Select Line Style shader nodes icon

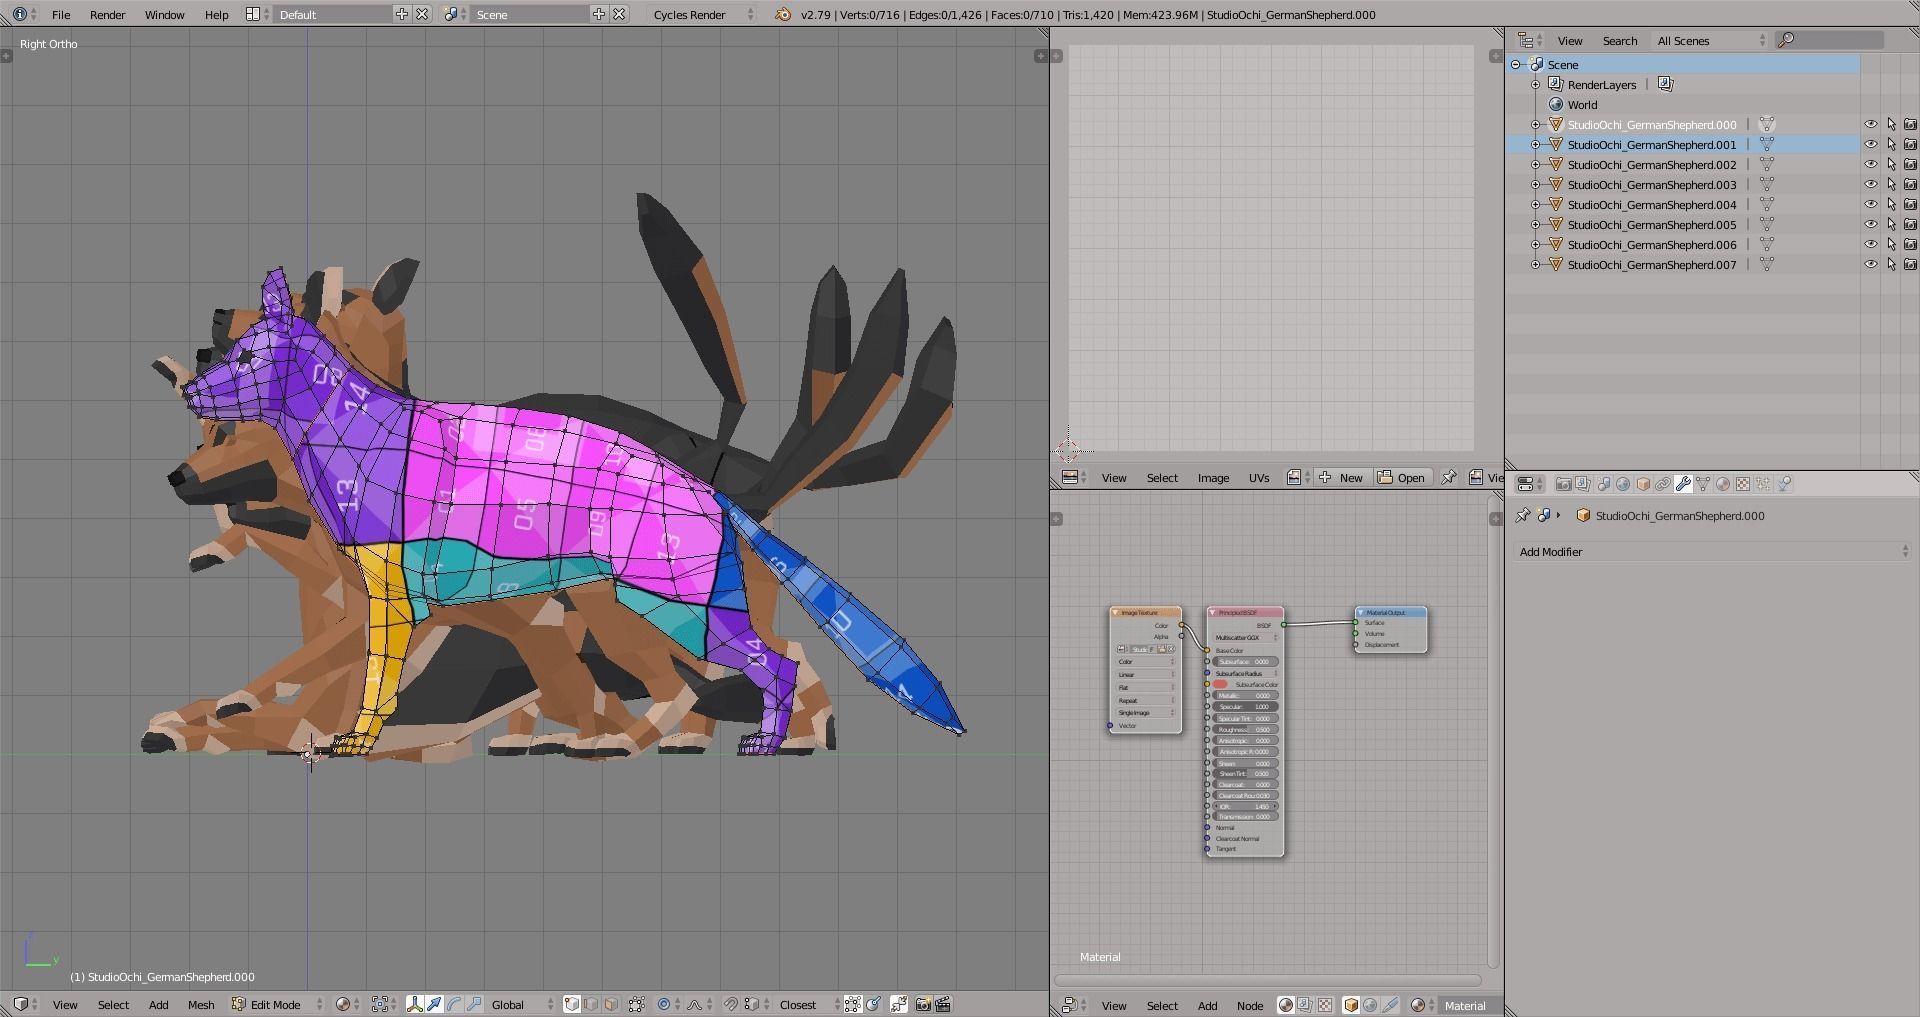(1390, 1006)
